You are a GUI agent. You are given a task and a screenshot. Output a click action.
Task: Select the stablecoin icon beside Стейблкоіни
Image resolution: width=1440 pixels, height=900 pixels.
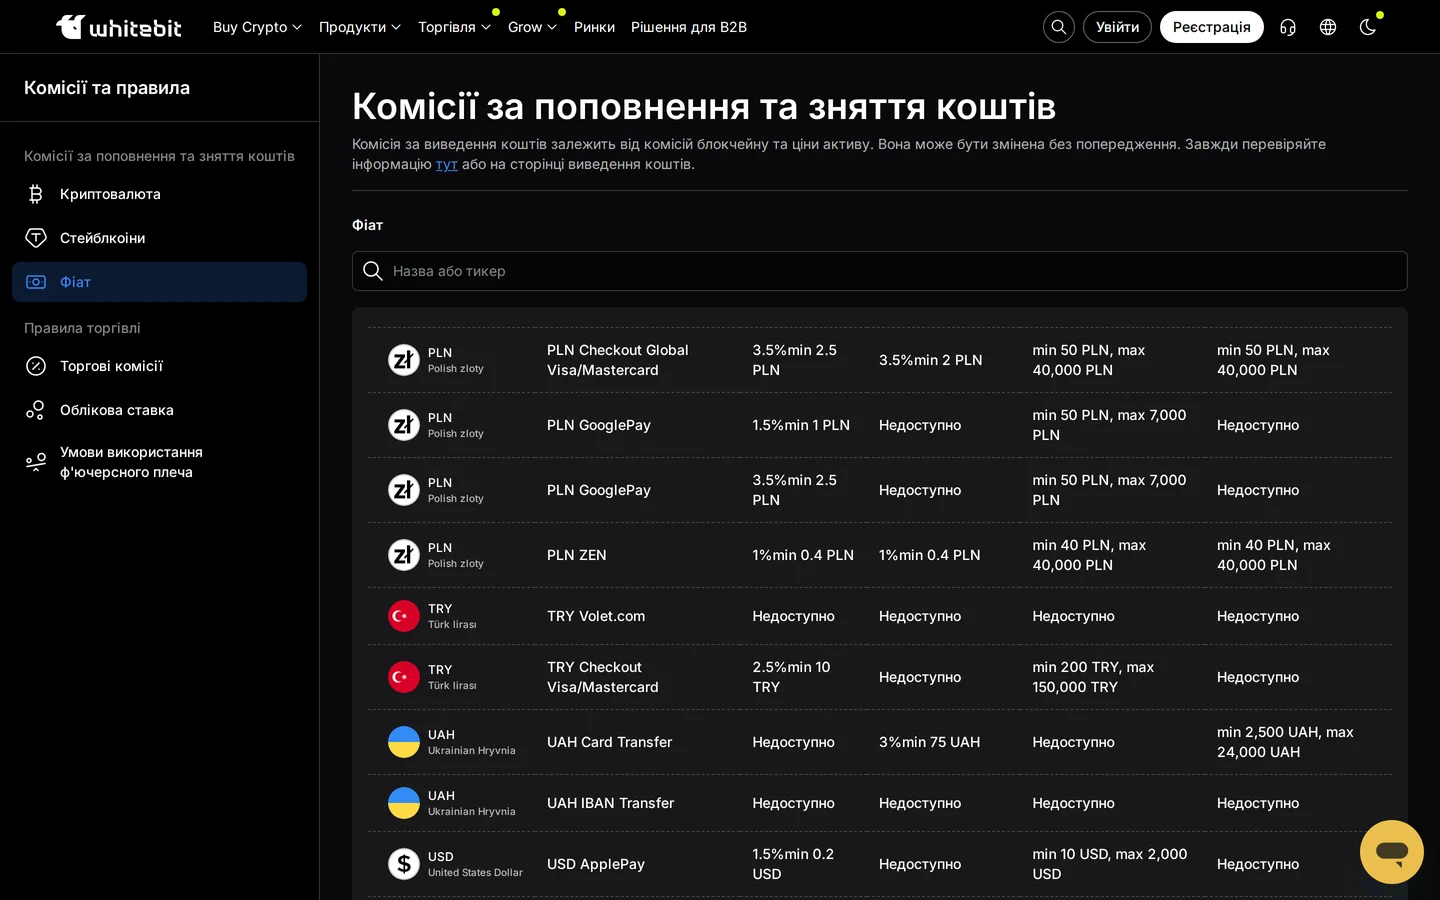pos(36,238)
